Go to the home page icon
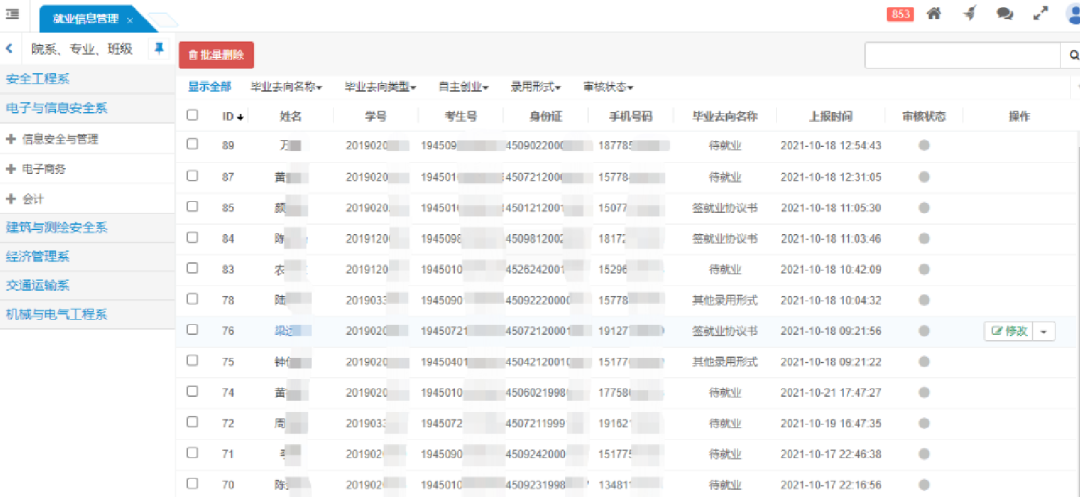Screen dimensions: 1080x497 tap(934, 14)
